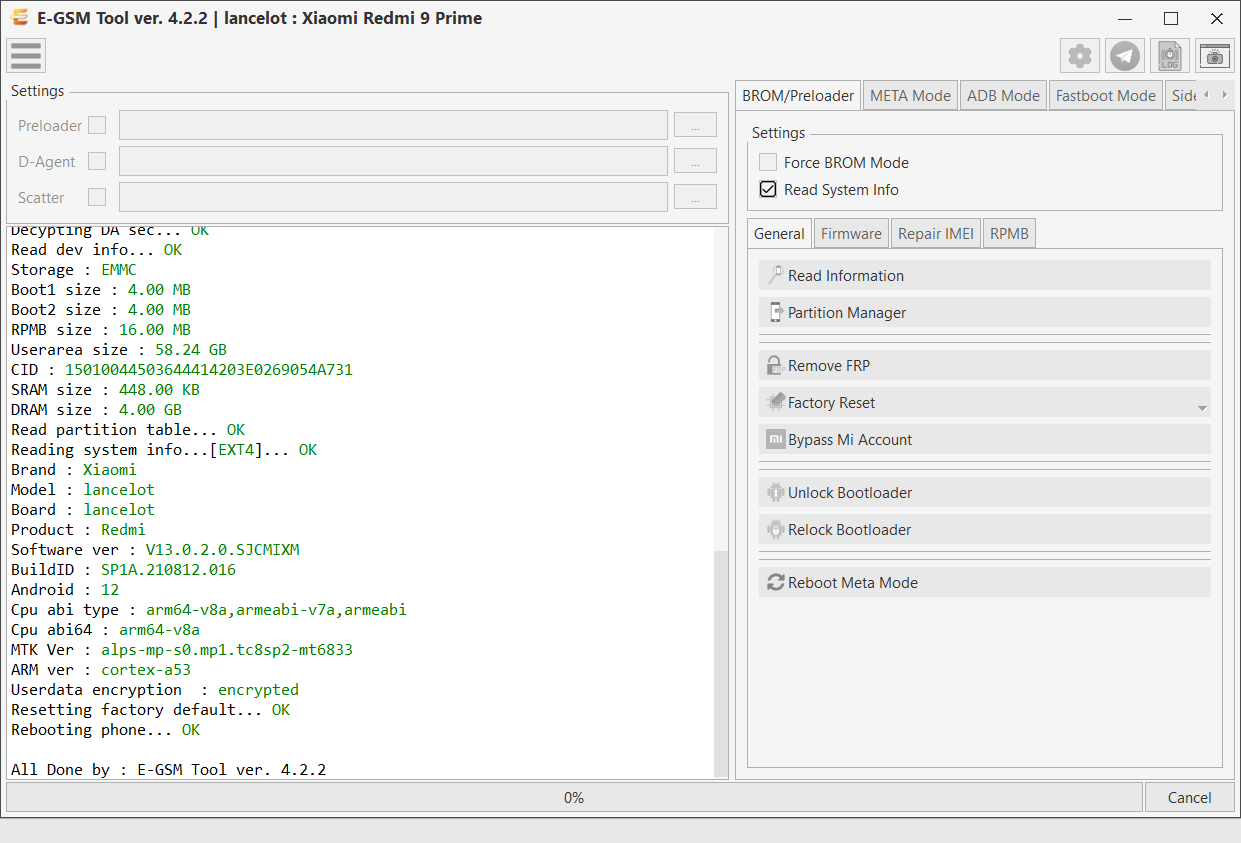The image size is (1241, 843).
Task: Click the Scatter path field
Action: [393, 197]
